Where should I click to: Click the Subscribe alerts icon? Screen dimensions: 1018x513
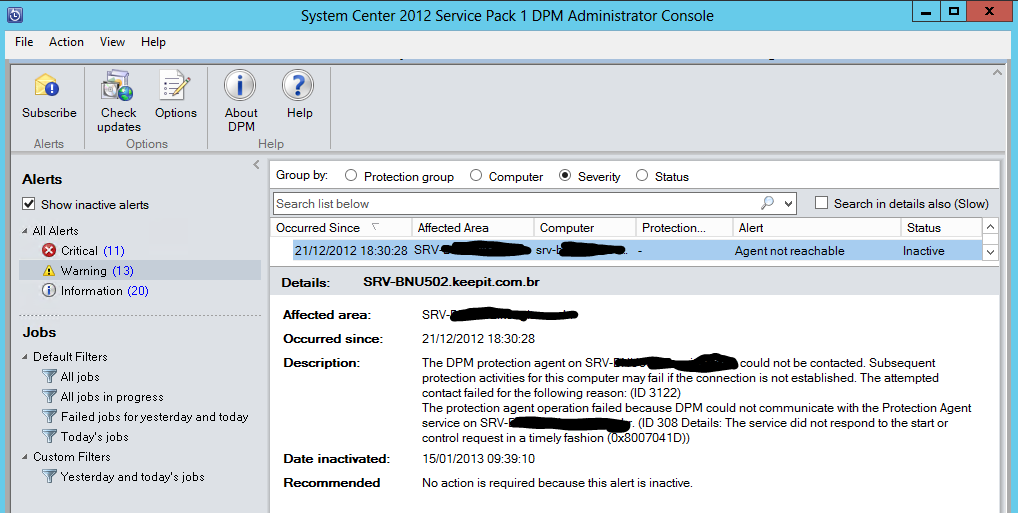tap(48, 87)
